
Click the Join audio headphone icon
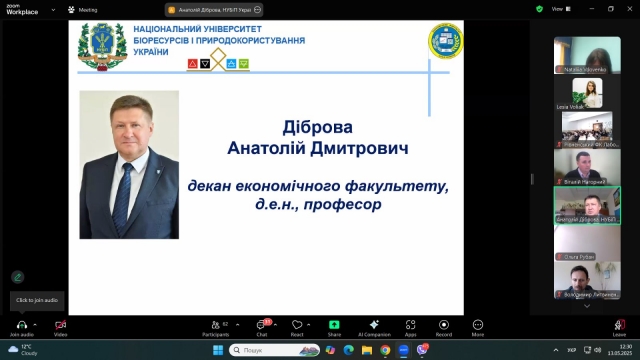(x=22, y=325)
